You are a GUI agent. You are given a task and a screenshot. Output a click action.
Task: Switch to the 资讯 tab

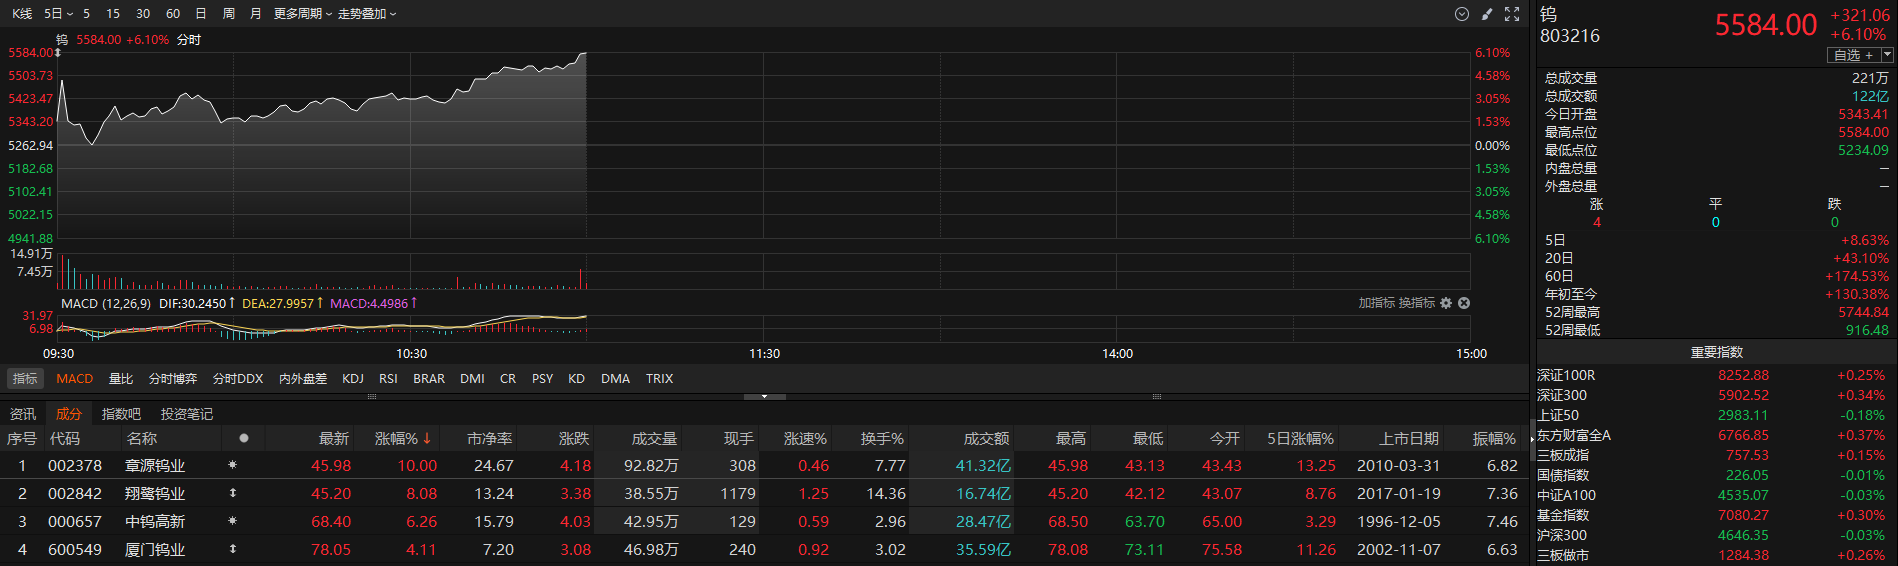pos(23,414)
